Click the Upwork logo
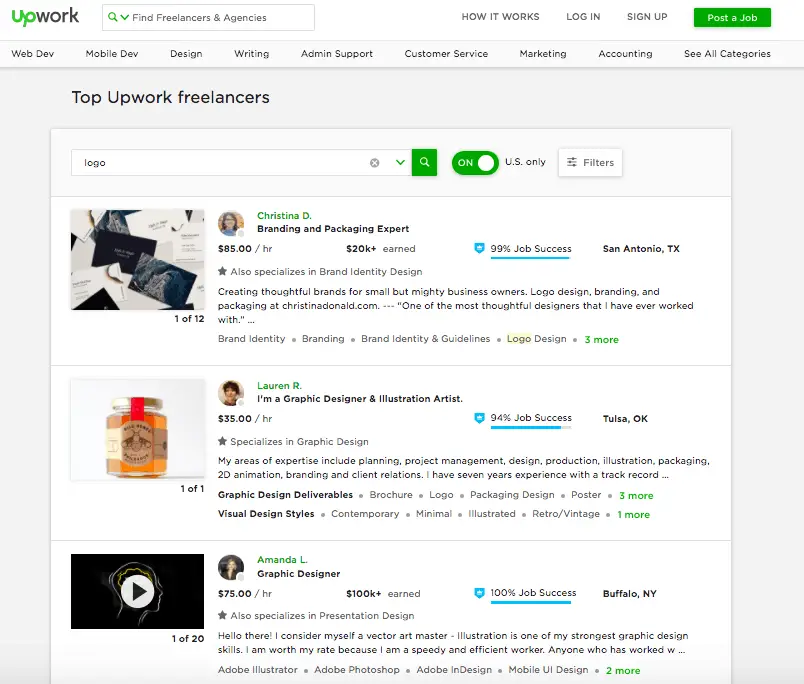 click(45, 16)
